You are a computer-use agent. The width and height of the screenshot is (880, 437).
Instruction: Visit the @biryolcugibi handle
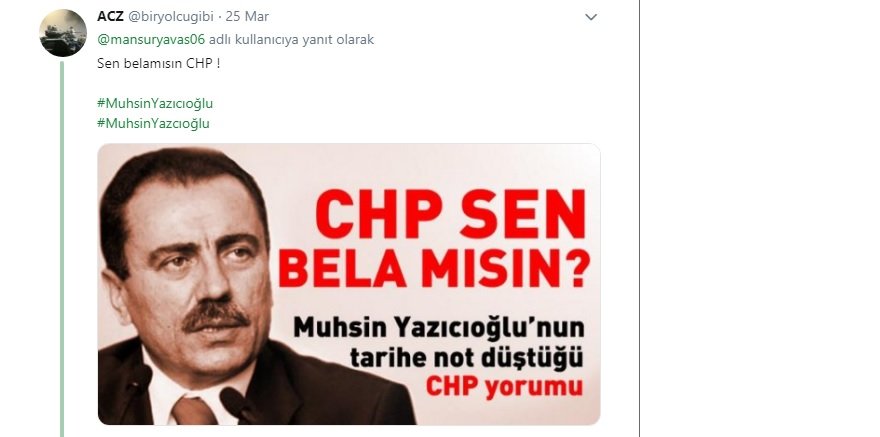click(x=171, y=17)
